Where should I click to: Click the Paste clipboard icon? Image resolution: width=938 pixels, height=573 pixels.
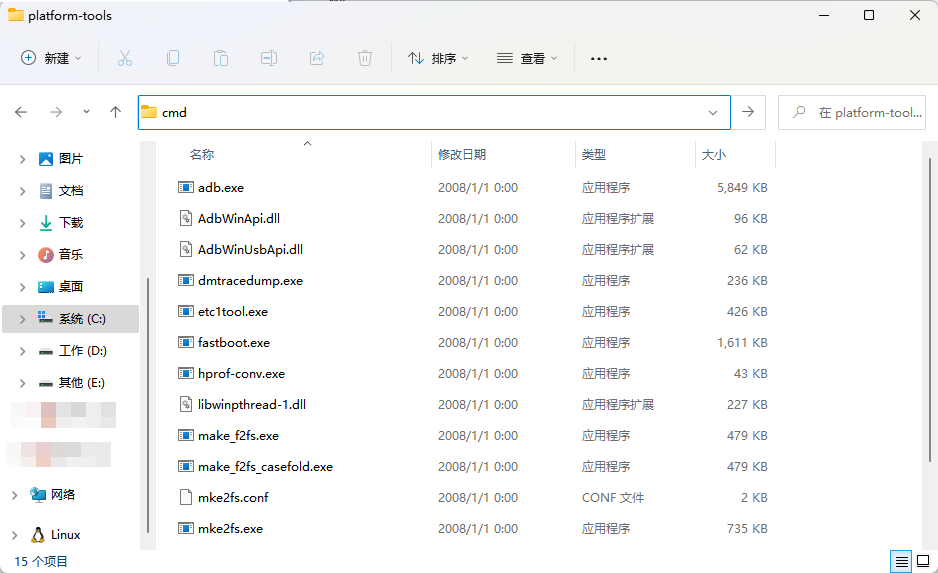point(221,58)
